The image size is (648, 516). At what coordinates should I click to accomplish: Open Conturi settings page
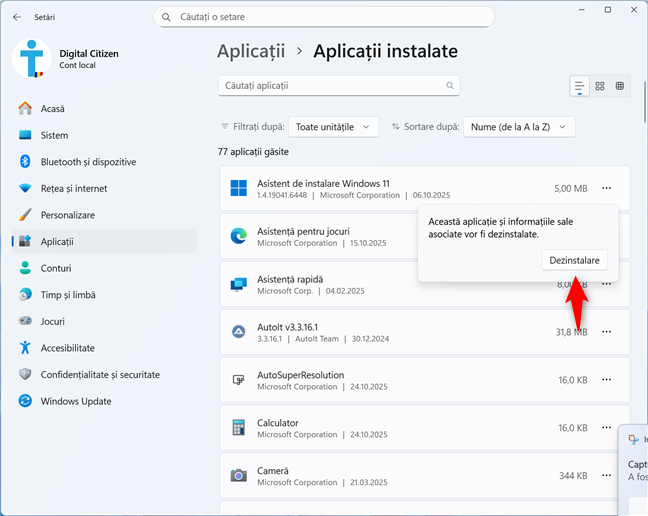pyautogui.click(x=104, y=268)
